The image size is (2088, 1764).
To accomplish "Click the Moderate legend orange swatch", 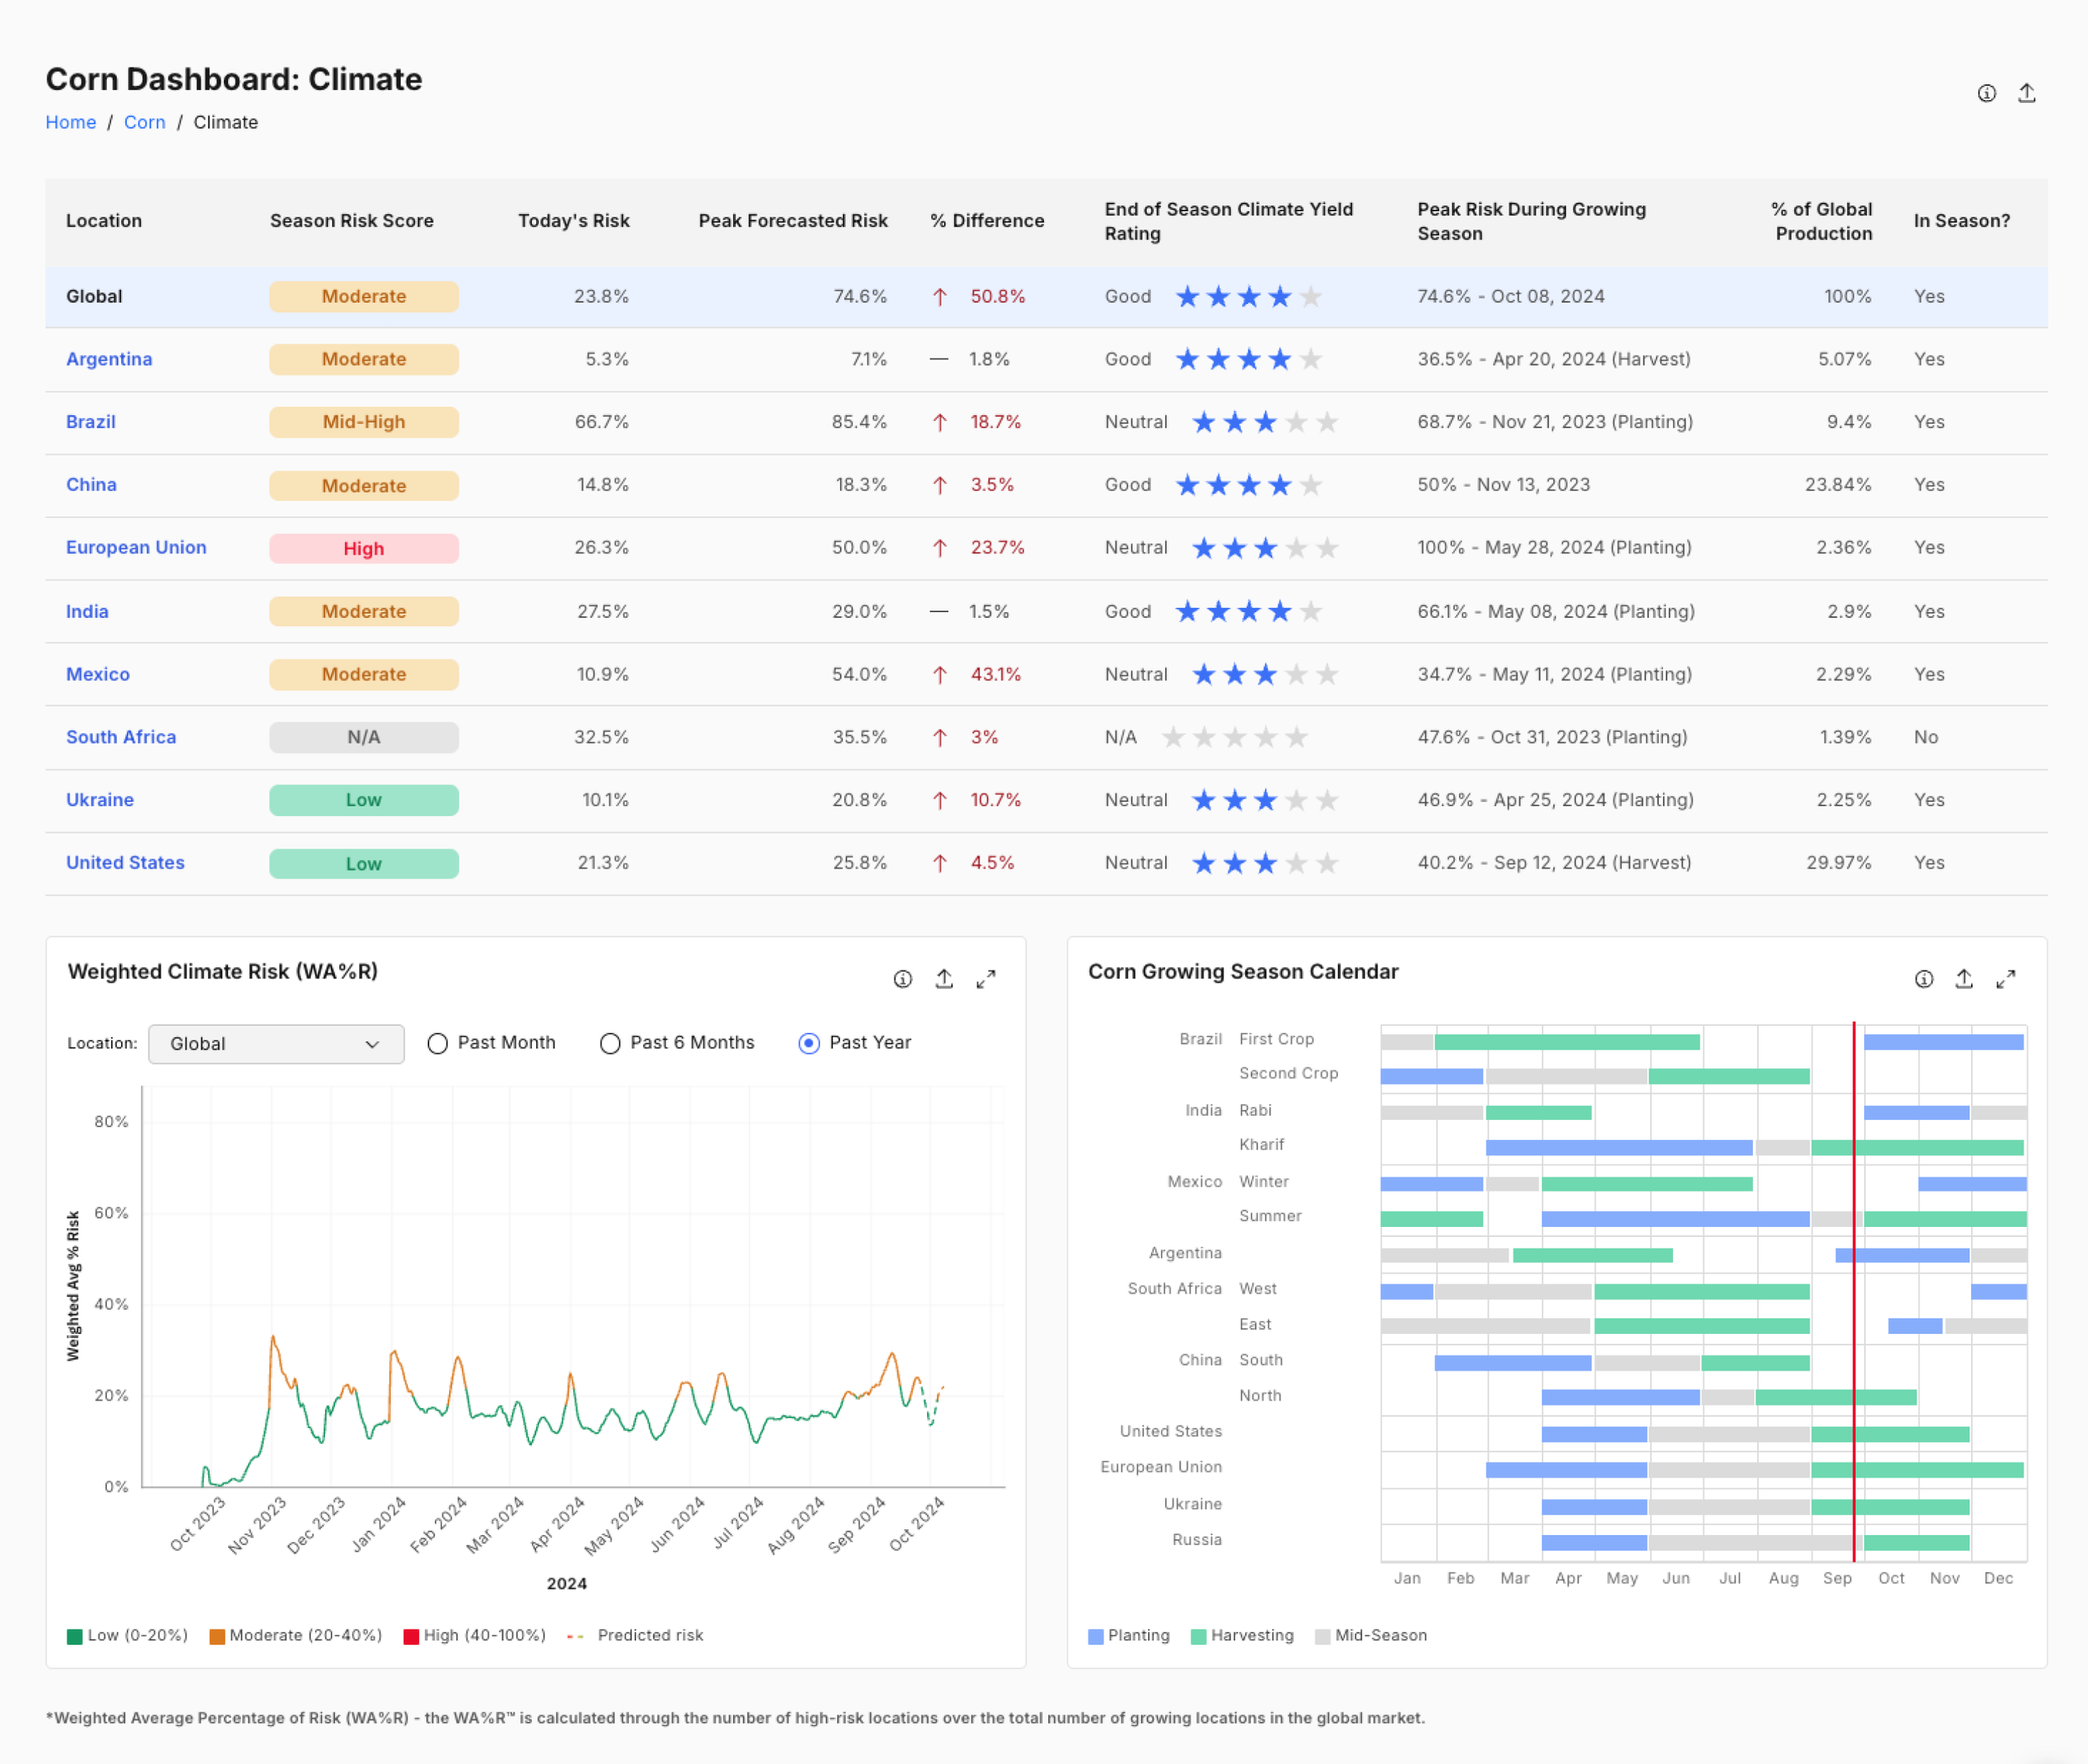I will click(x=216, y=1636).
